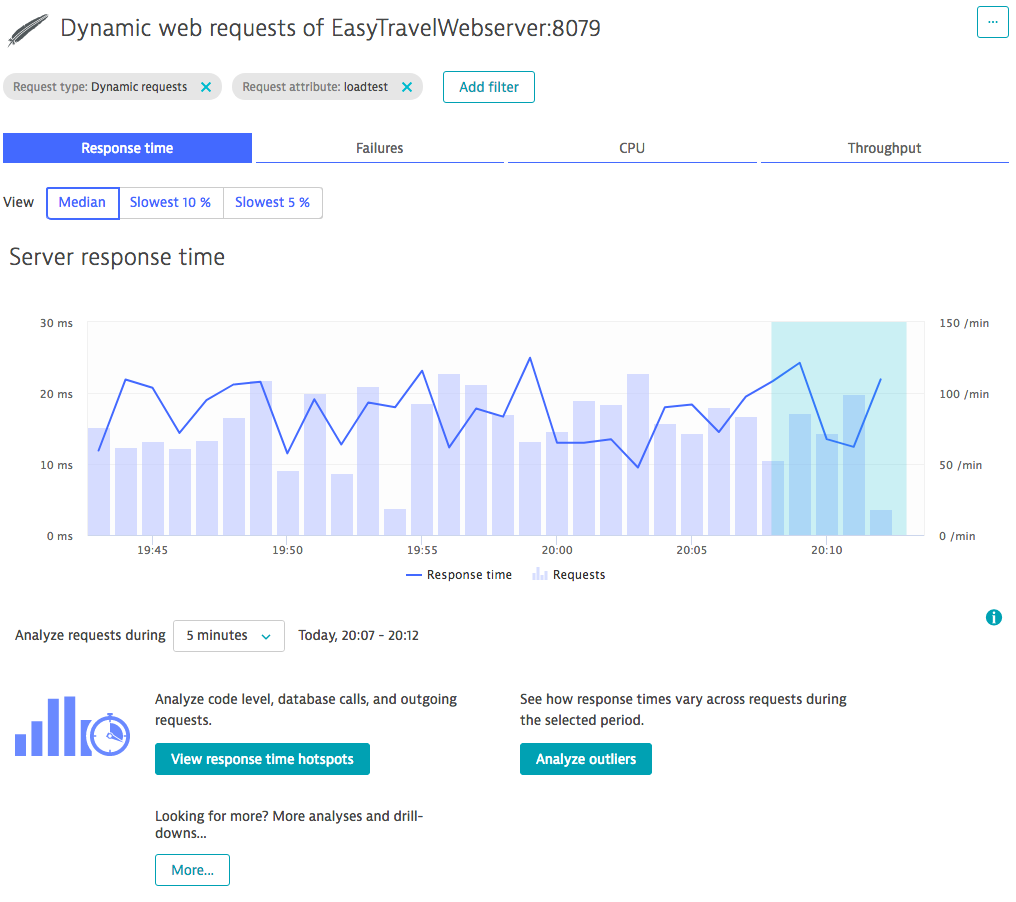1016x902 pixels.
Task: Toggle Requests bars in chart legend
Action: [569, 575]
